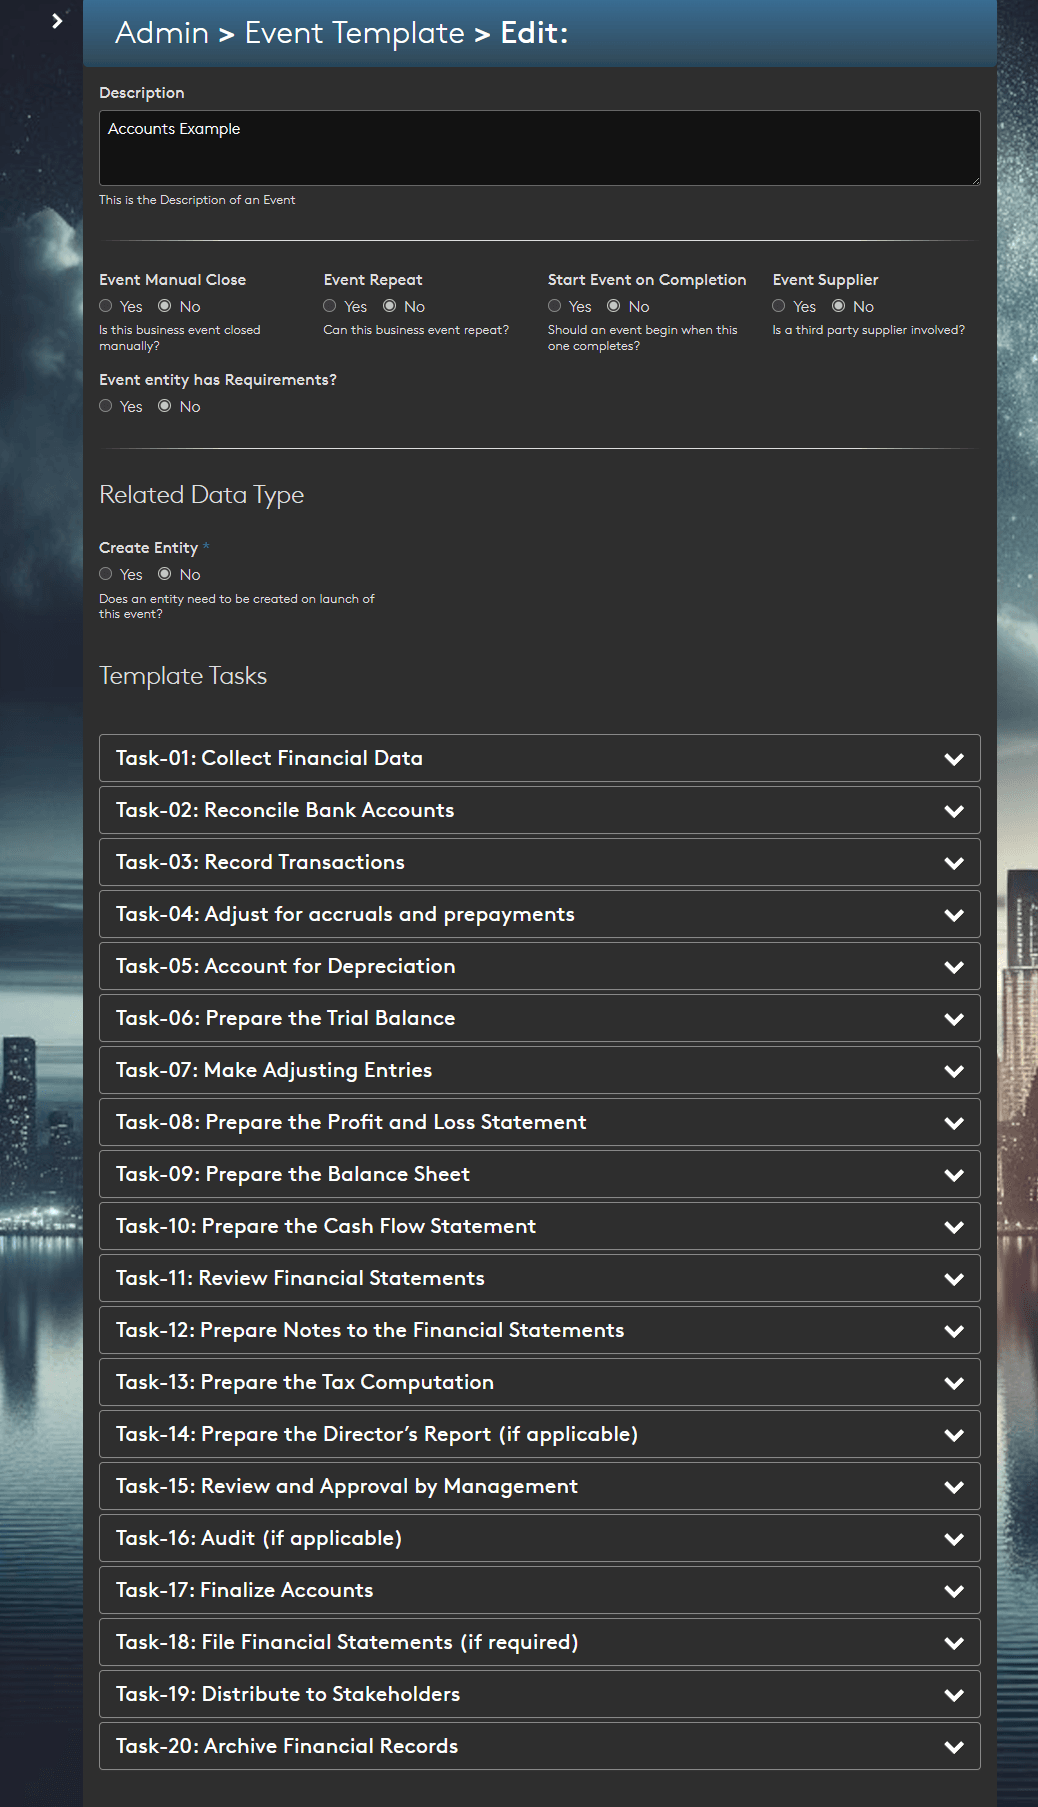Select 'Reconcile Bank Accounts' task title
The width and height of the screenshot is (1038, 1807).
click(329, 810)
